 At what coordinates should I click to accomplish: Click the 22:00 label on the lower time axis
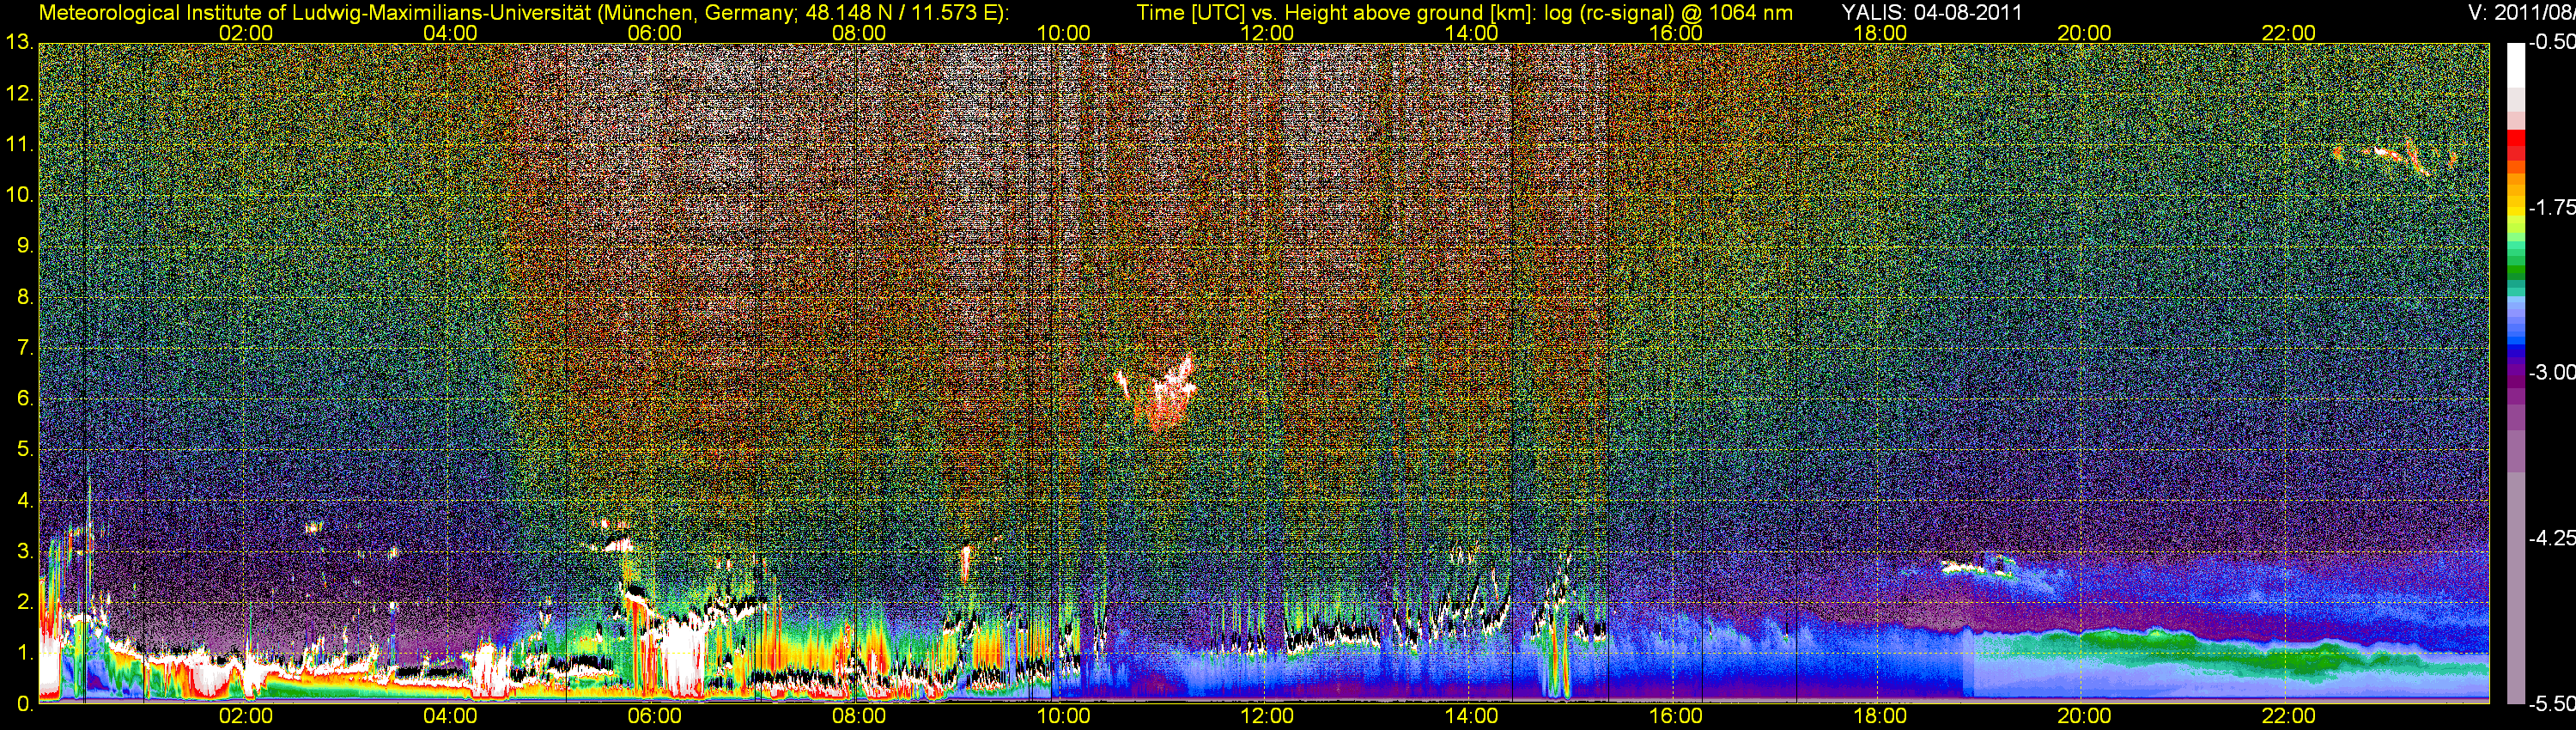click(x=2288, y=716)
